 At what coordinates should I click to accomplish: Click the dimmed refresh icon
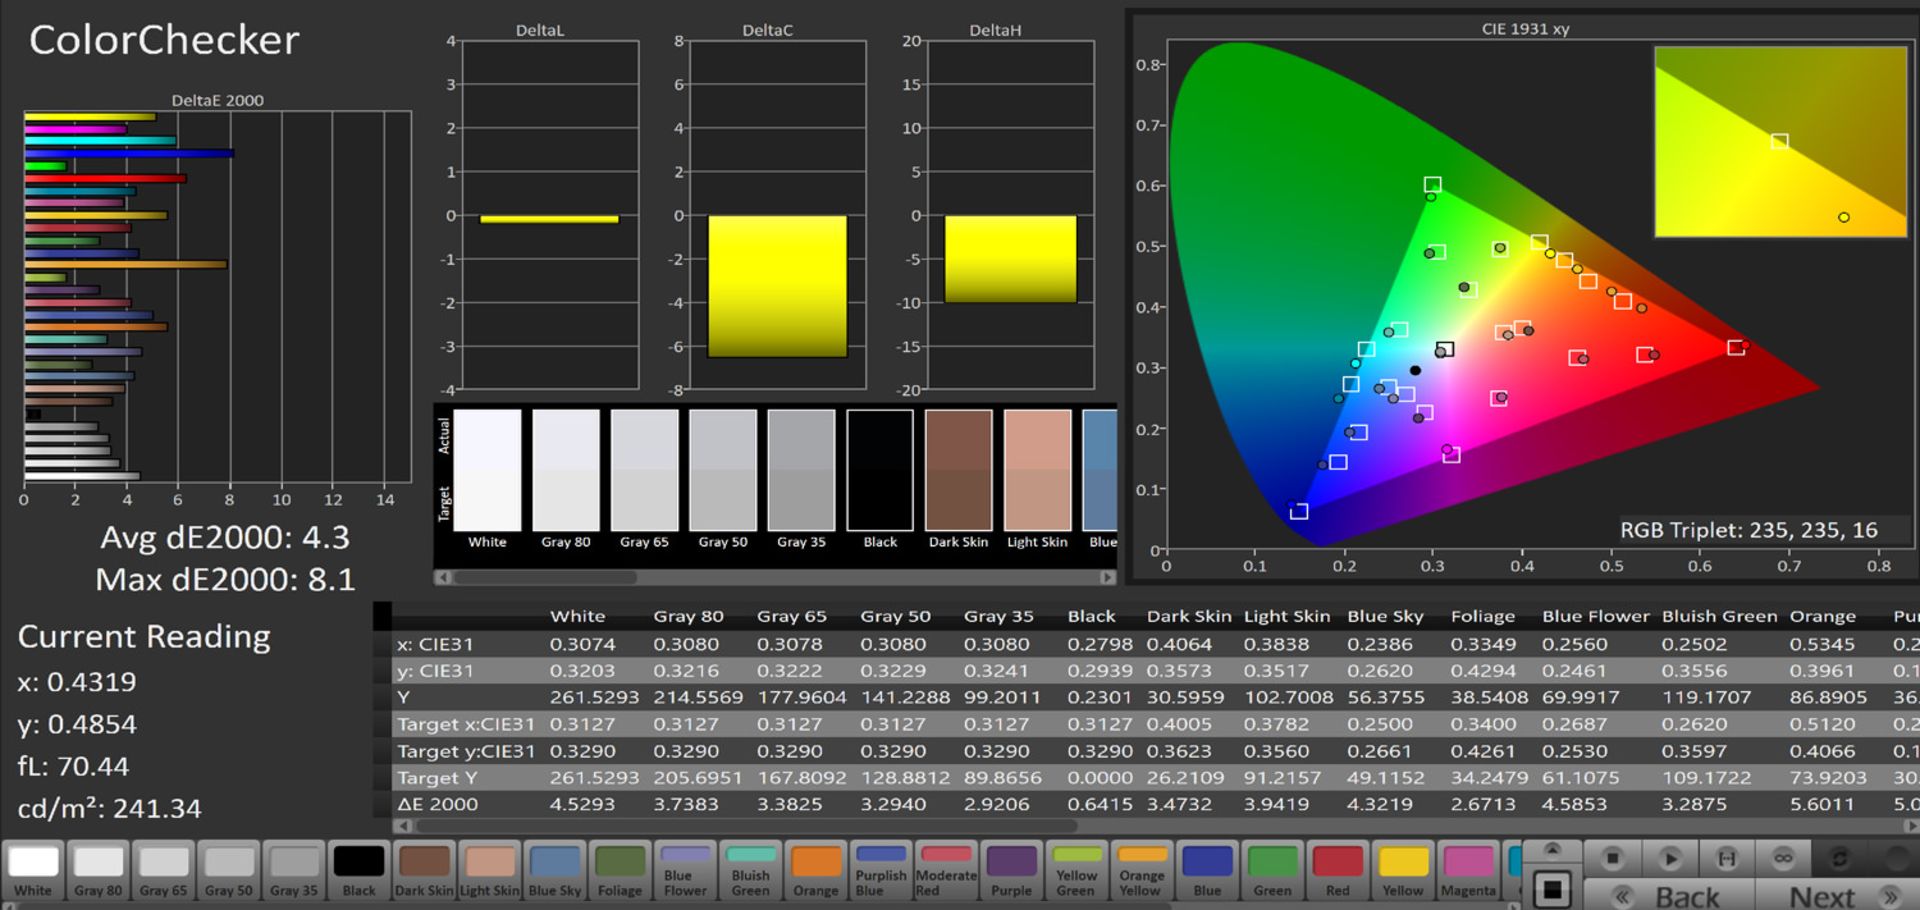pos(1839,858)
